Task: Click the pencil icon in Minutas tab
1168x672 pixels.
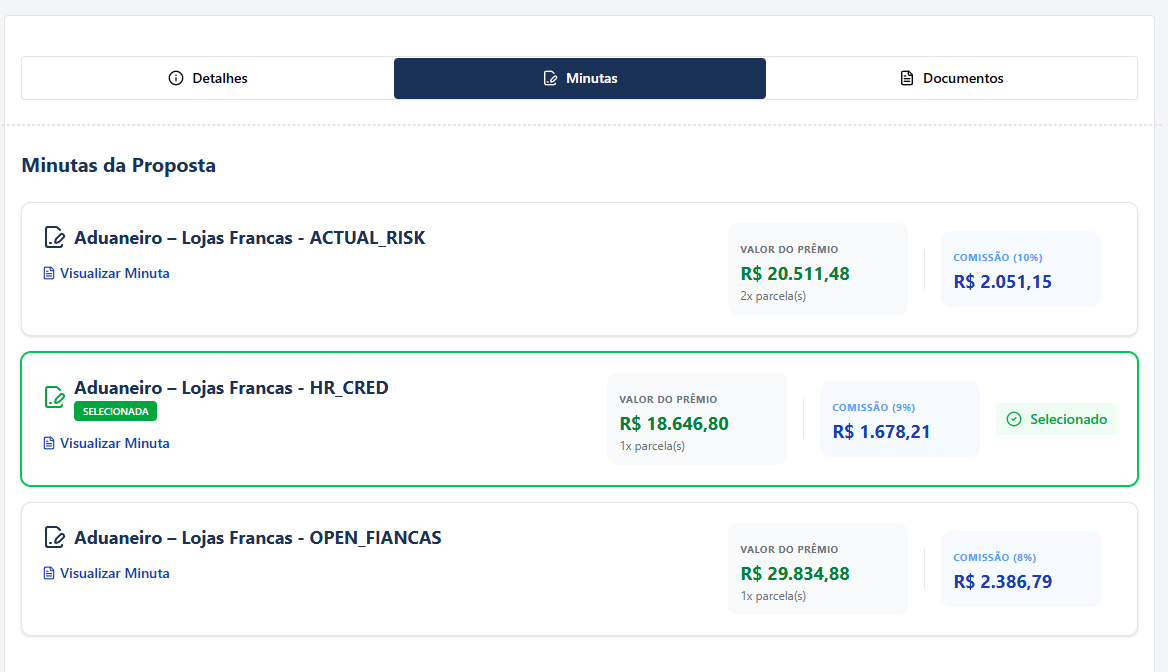Action: point(550,78)
